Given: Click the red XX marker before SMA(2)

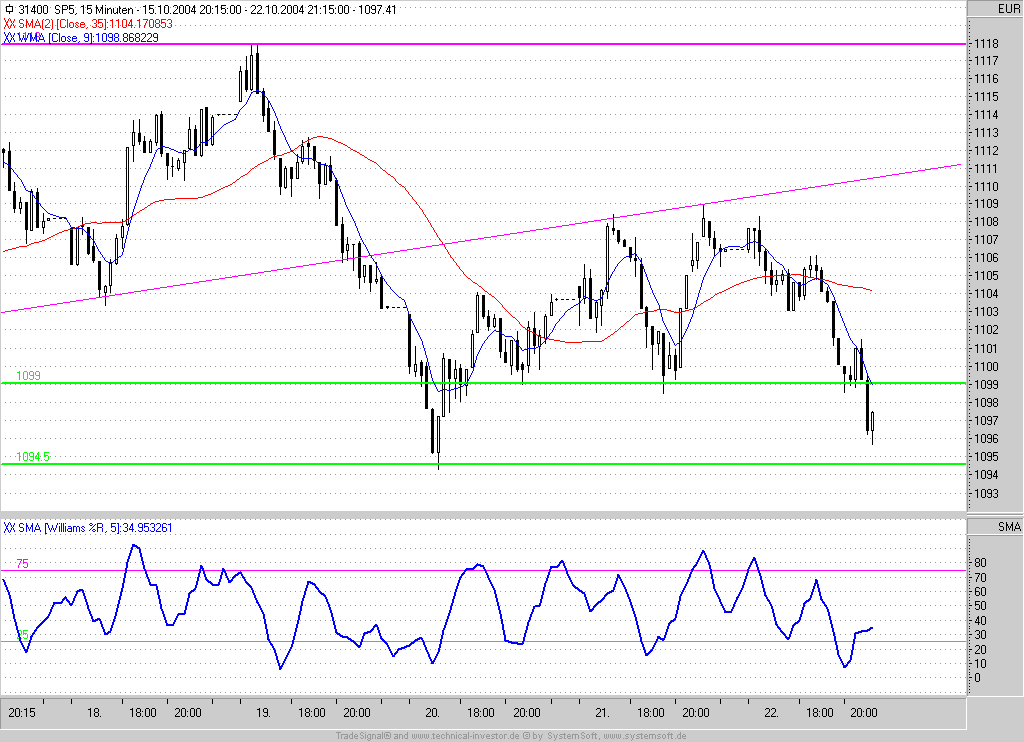Looking at the screenshot, I should click(9, 24).
